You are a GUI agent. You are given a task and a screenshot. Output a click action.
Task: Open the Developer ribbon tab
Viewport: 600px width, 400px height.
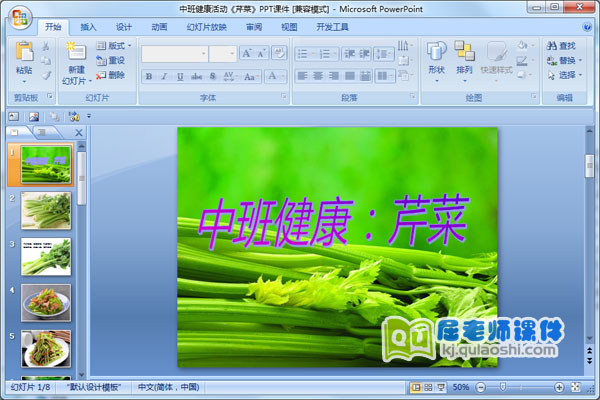tap(332, 27)
